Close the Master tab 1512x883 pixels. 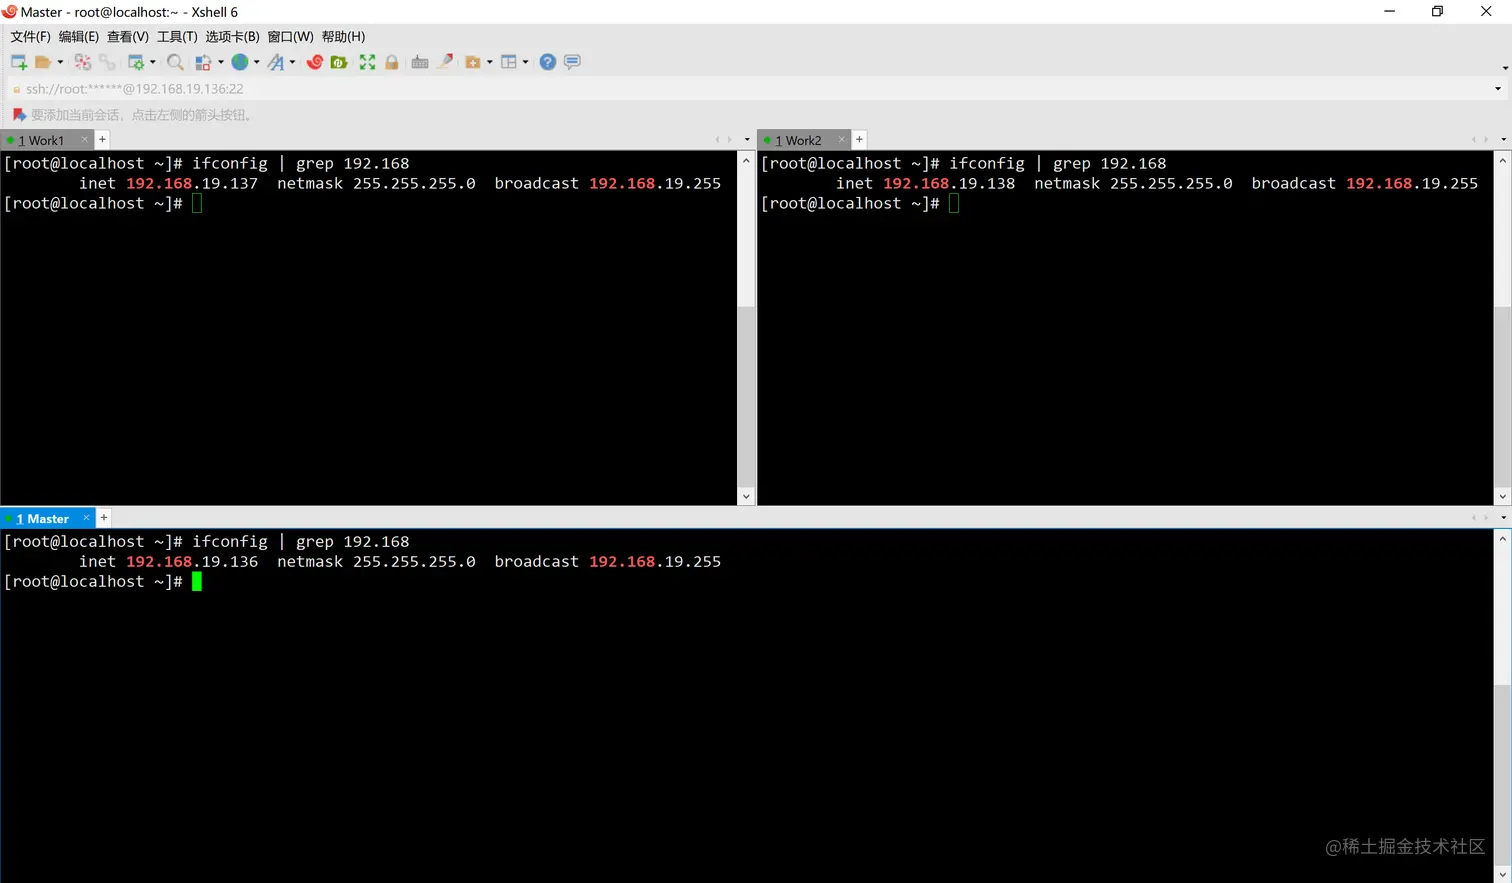coord(86,517)
